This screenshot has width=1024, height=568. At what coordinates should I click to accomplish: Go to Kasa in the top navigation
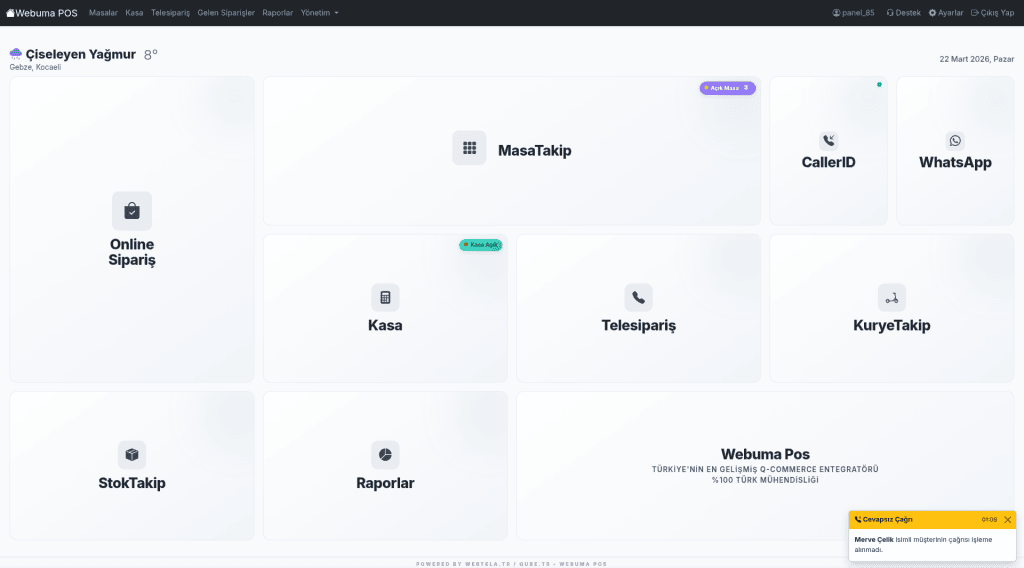(134, 13)
